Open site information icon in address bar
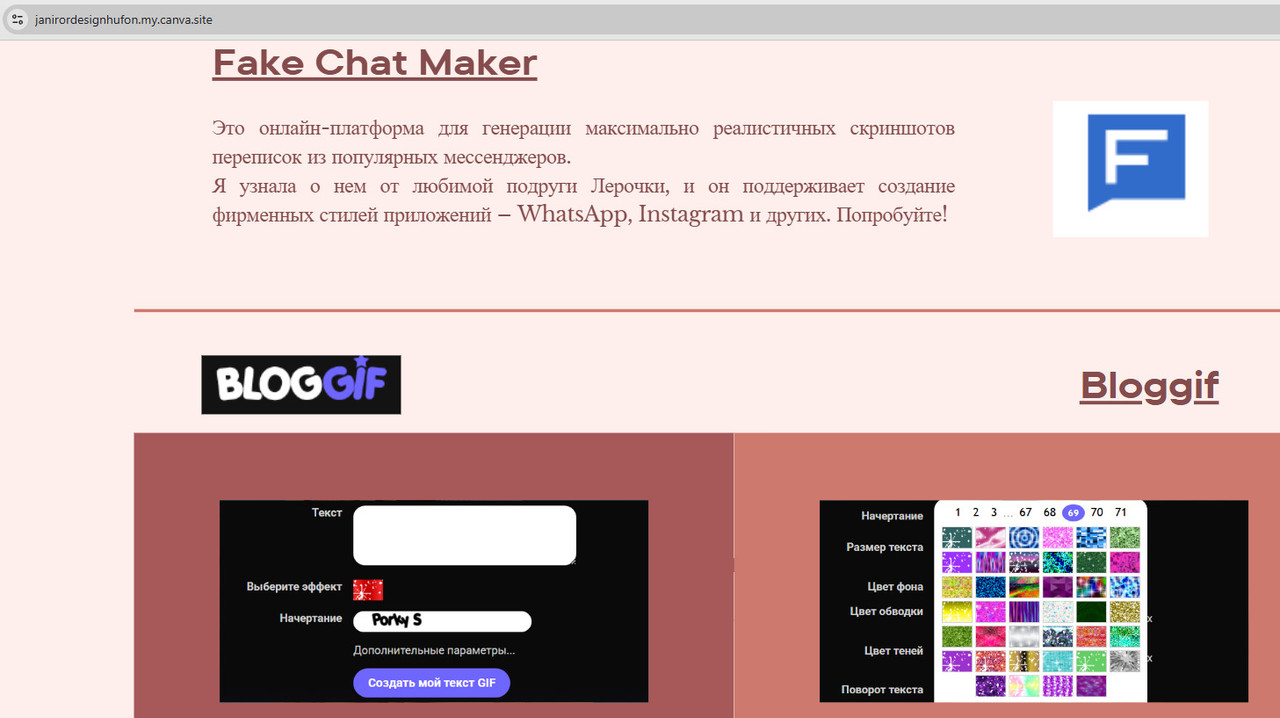The width and height of the screenshot is (1280, 718). 17,20
